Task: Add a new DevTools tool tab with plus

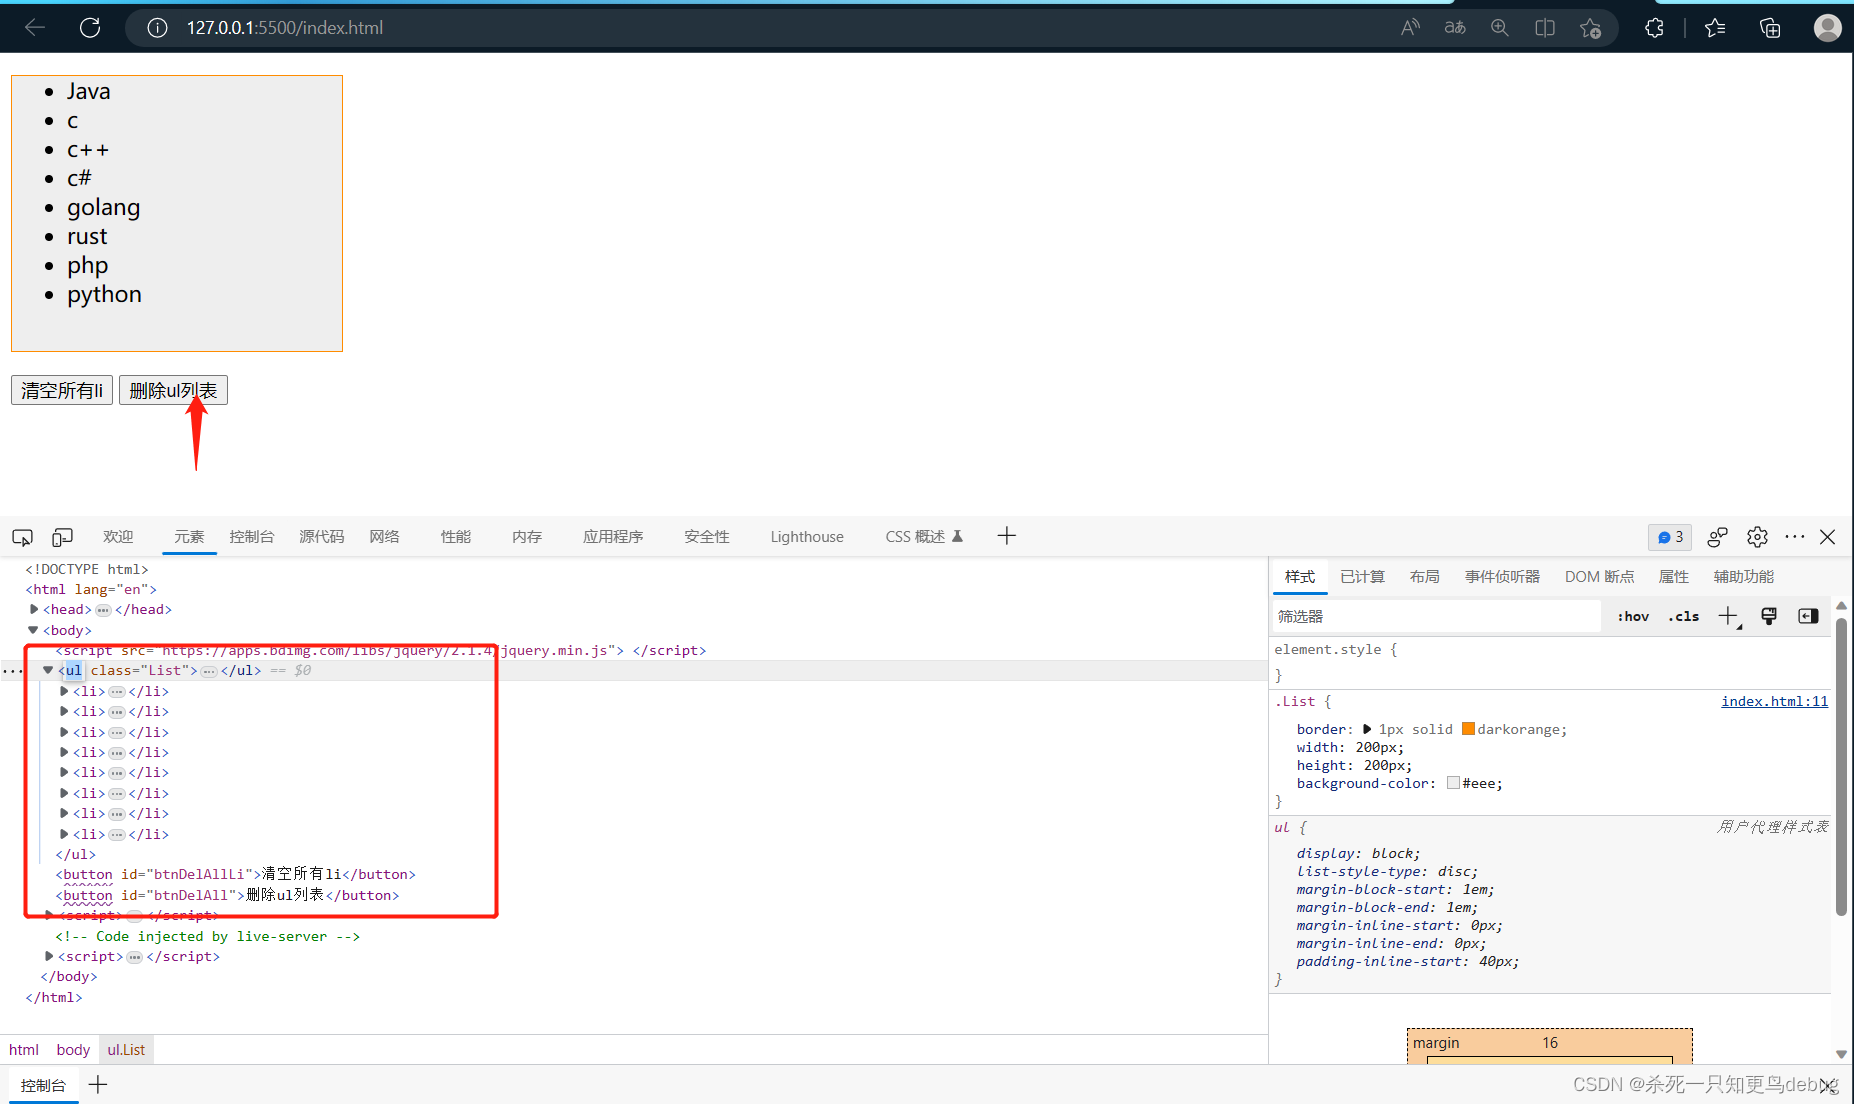Action: (x=1006, y=536)
